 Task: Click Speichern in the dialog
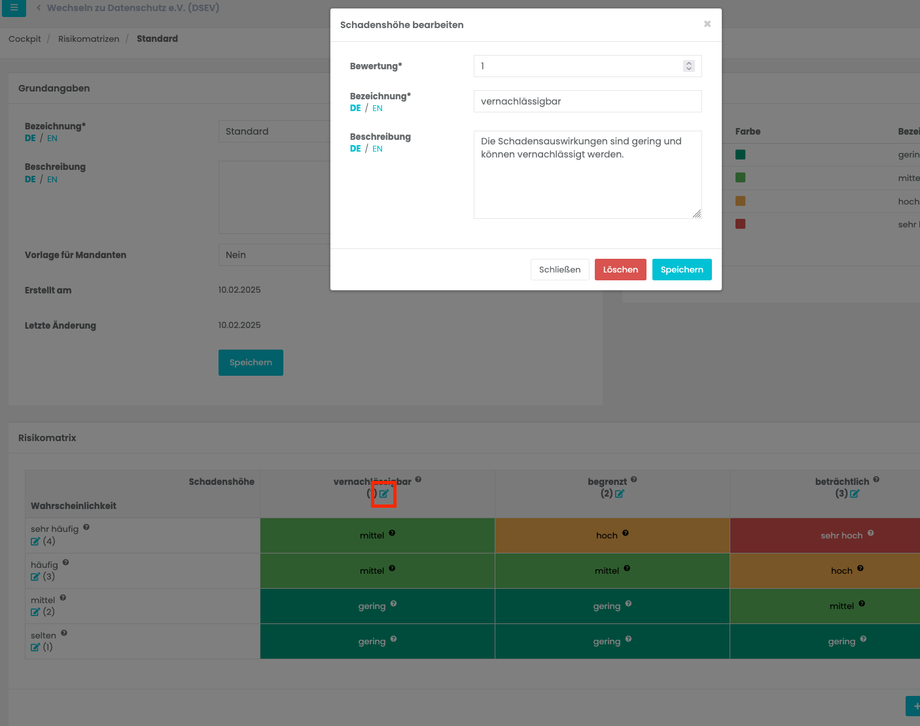tap(682, 269)
